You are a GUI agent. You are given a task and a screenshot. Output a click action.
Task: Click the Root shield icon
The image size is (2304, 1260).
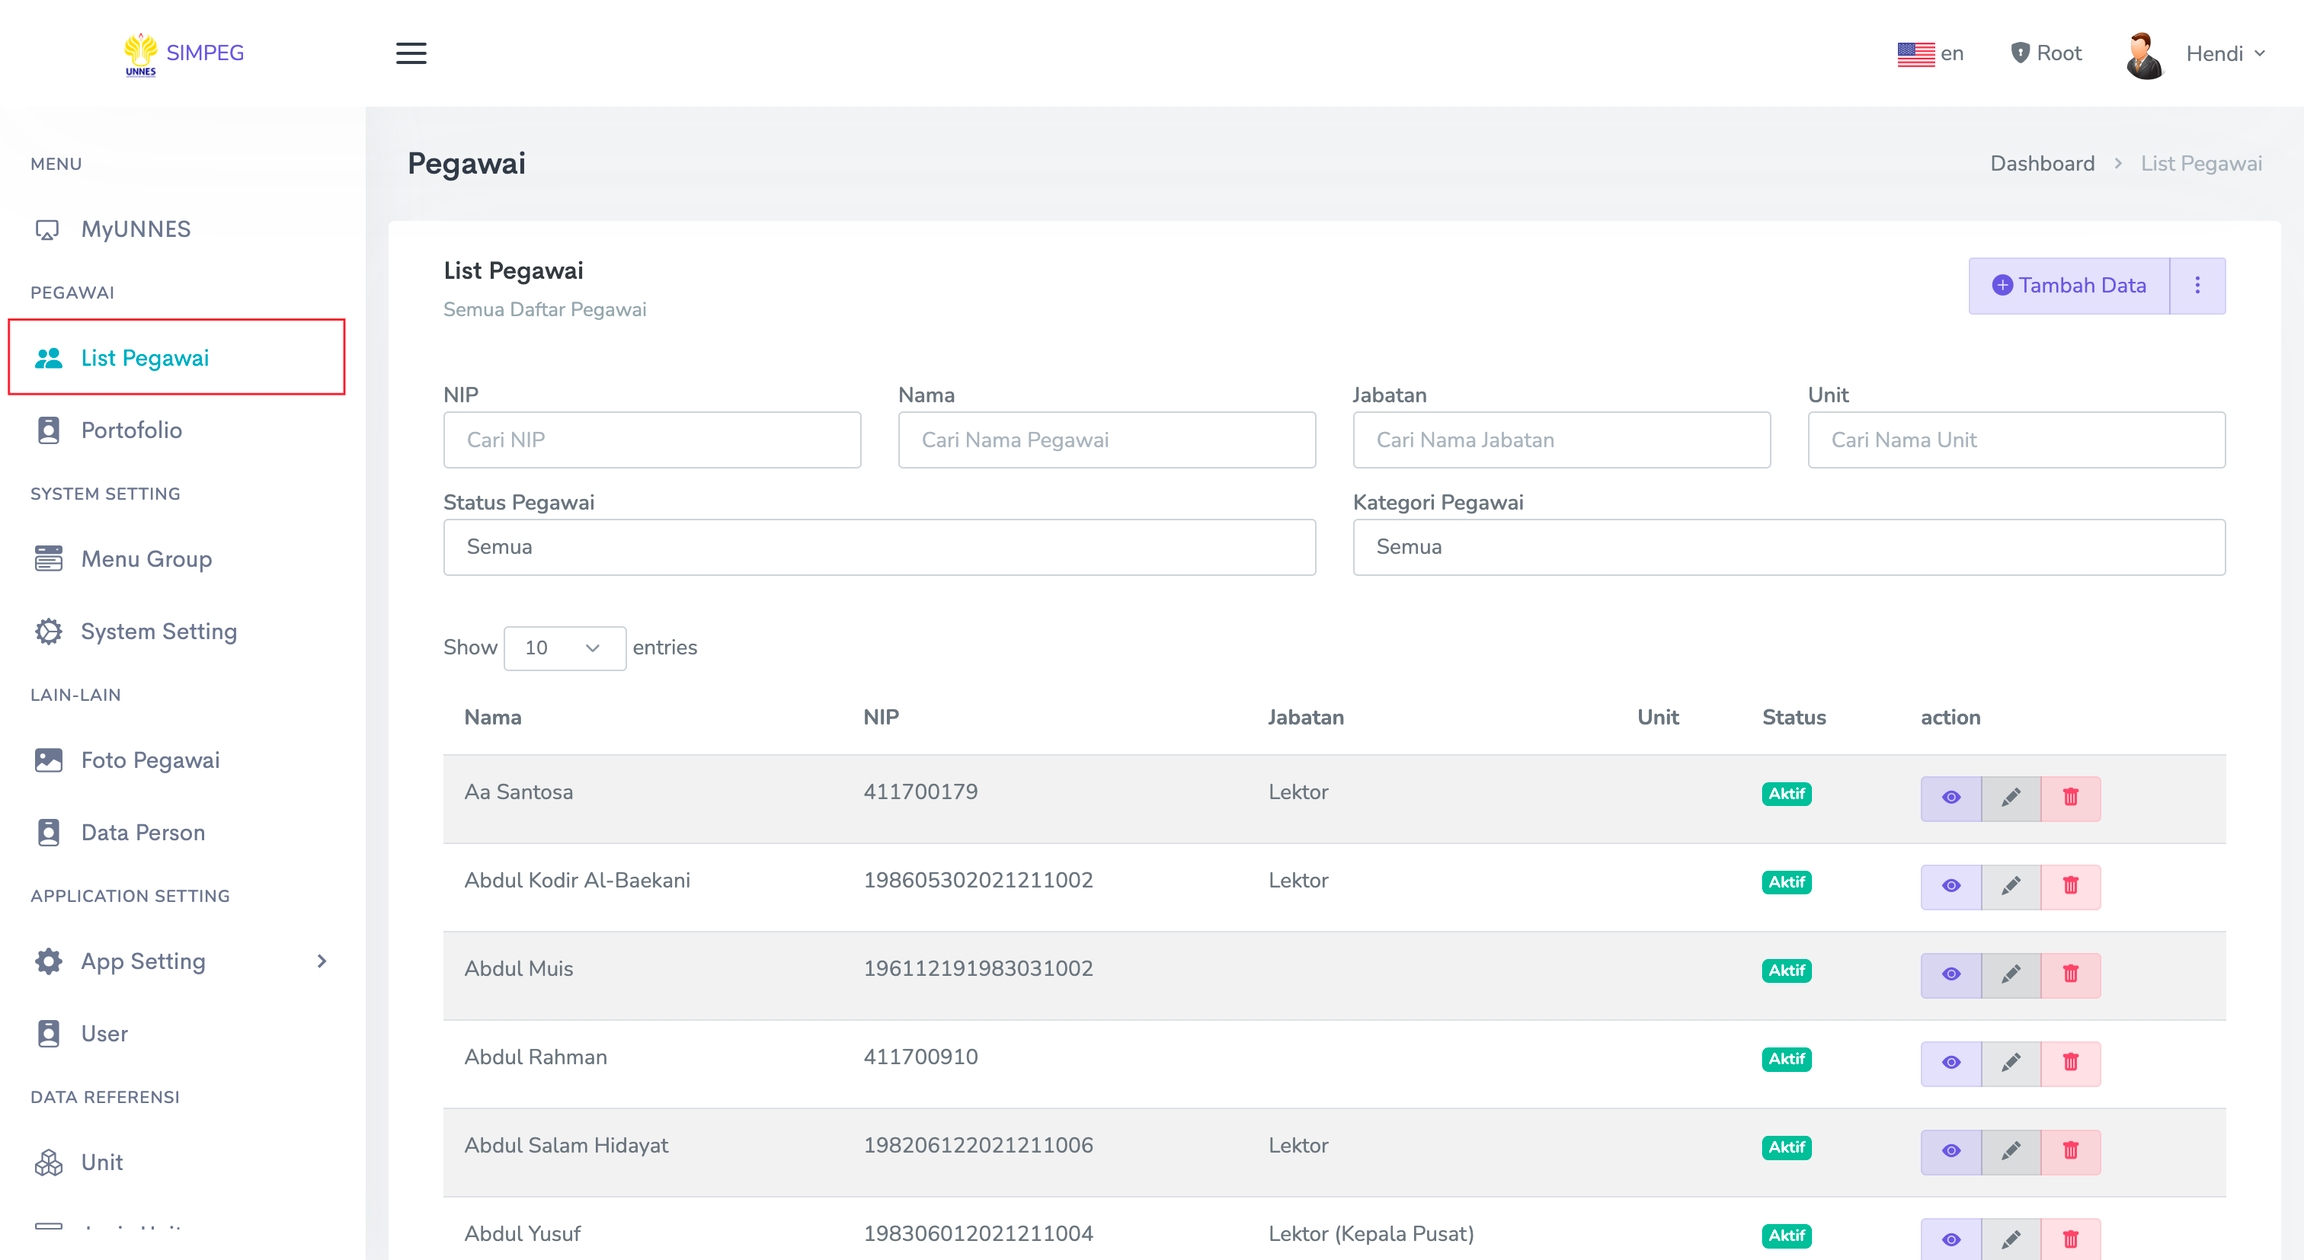pyautogui.click(x=2020, y=53)
